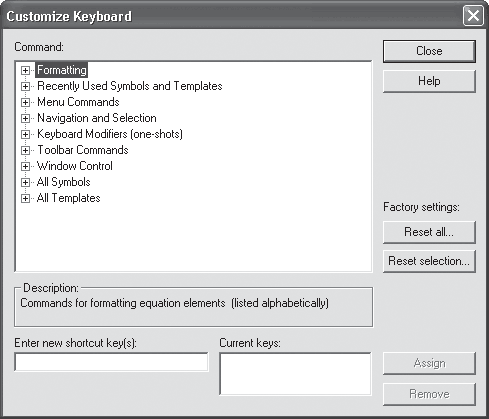Click the Reset selection... button
Viewport: 489px width, 419px height.
pyautogui.click(x=429, y=261)
